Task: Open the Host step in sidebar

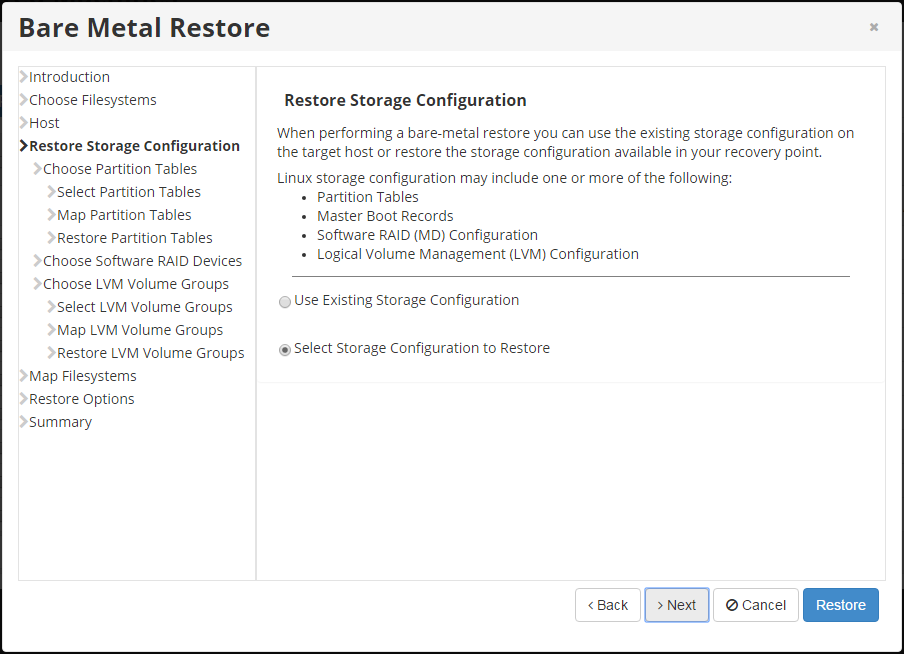Action: pyautogui.click(x=44, y=123)
